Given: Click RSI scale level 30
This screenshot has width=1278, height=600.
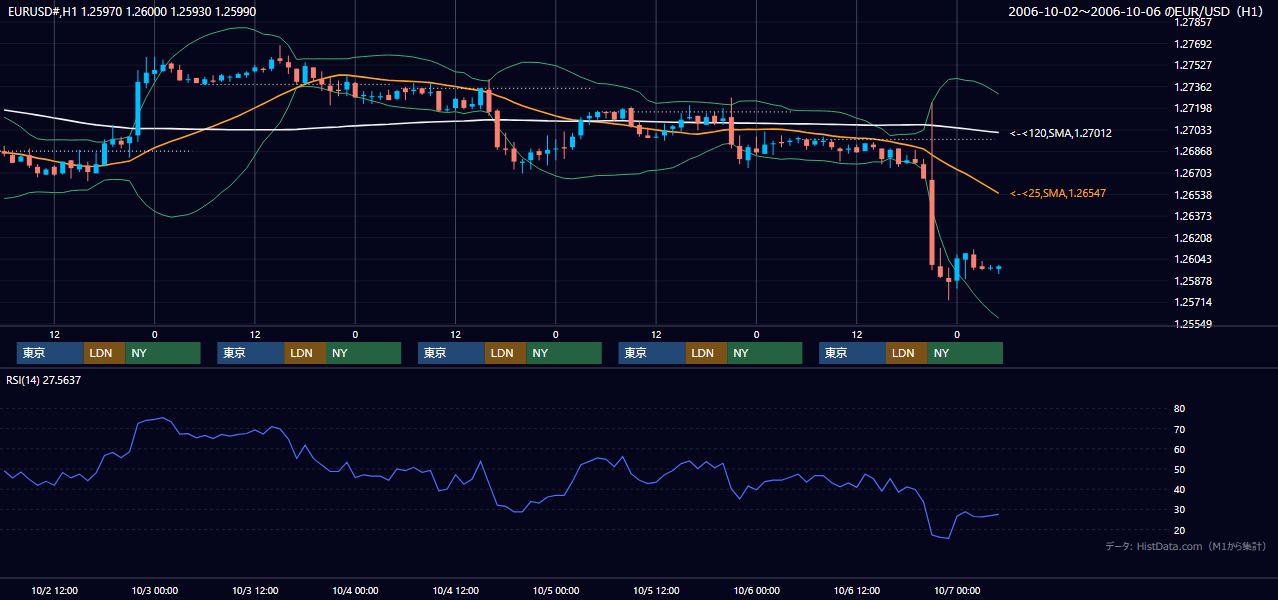Looking at the screenshot, I should click(1180, 510).
